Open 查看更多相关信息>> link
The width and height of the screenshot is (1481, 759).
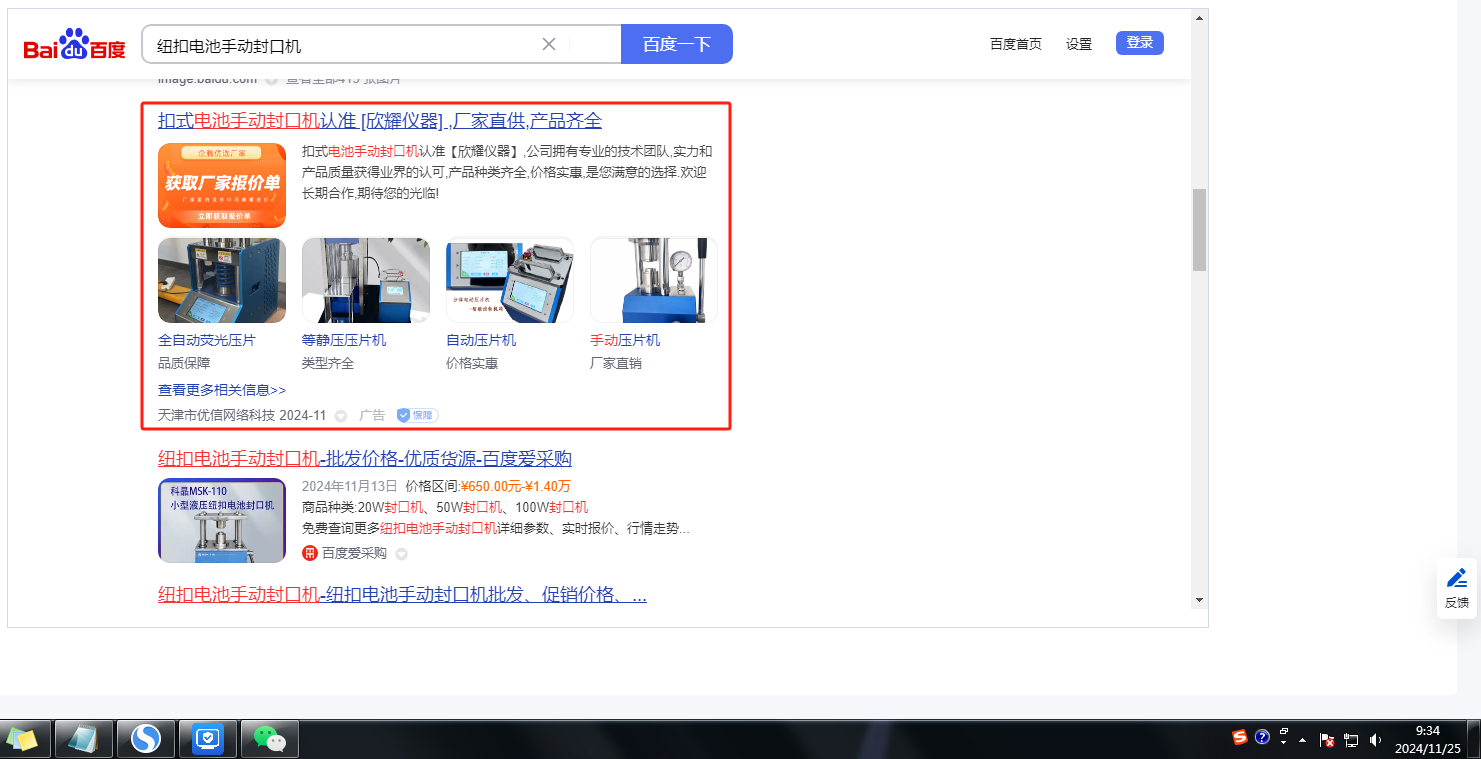coord(222,390)
